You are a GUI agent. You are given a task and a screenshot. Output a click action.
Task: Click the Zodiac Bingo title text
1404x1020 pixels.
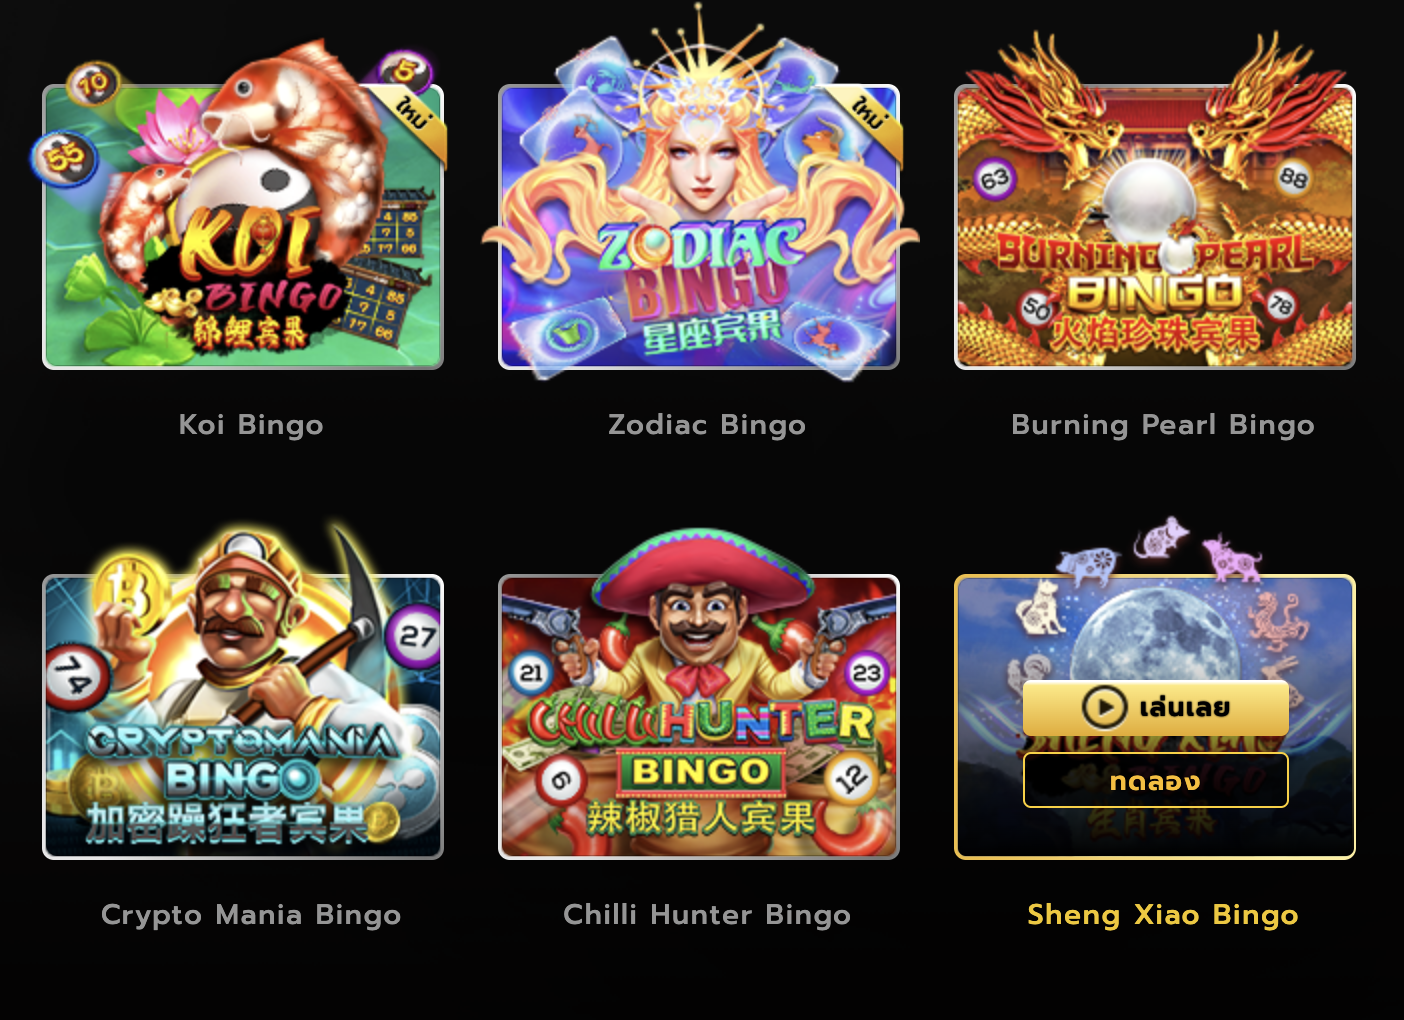tap(707, 425)
